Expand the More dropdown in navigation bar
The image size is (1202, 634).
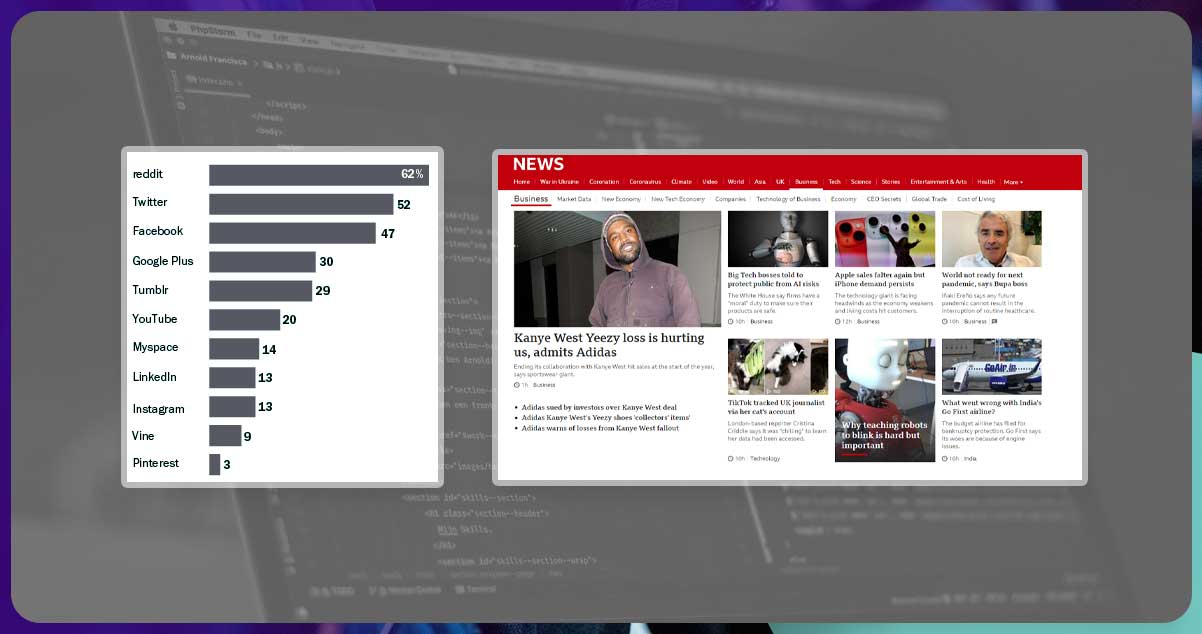point(1013,182)
